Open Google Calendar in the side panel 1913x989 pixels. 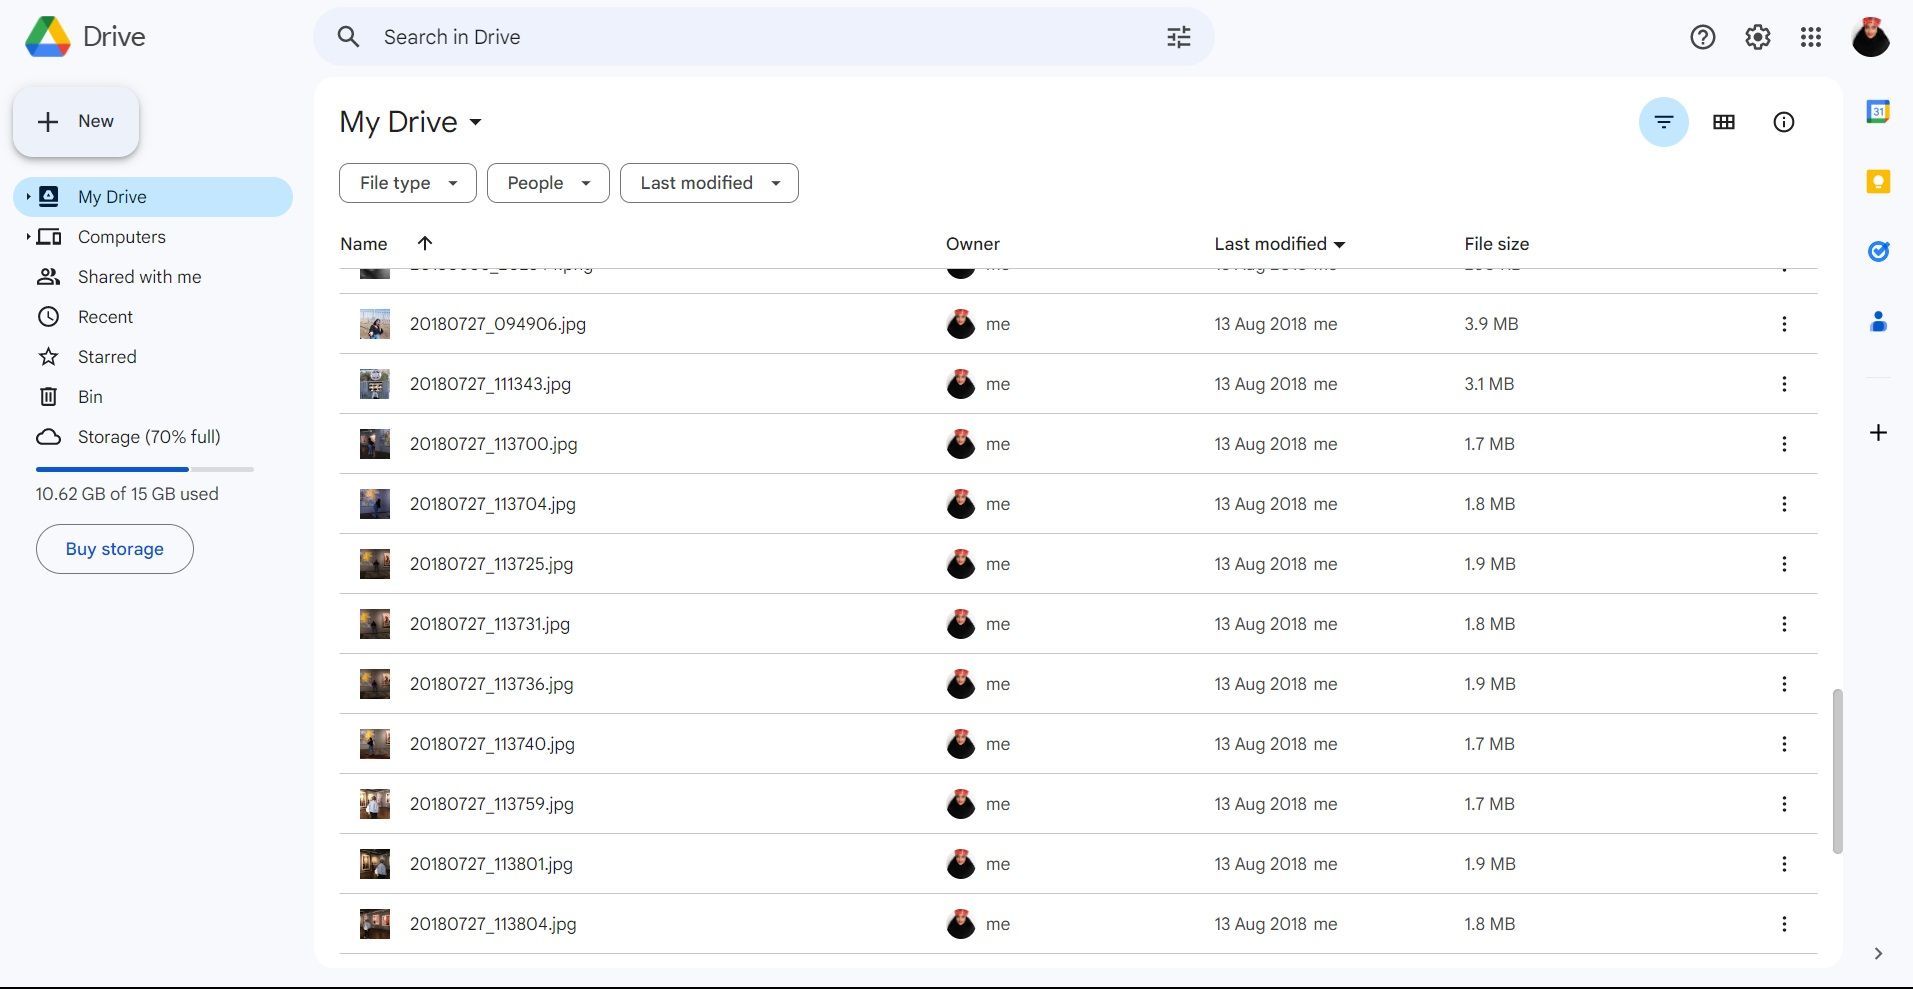click(1878, 111)
